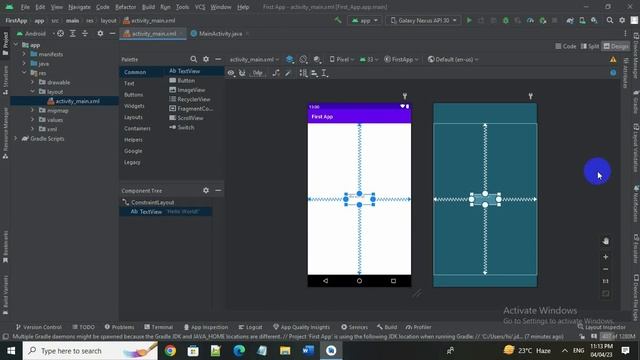Minimize the Component Tree panel
This screenshot has width=640, height=360.
pyautogui.click(x=218, y=190)
